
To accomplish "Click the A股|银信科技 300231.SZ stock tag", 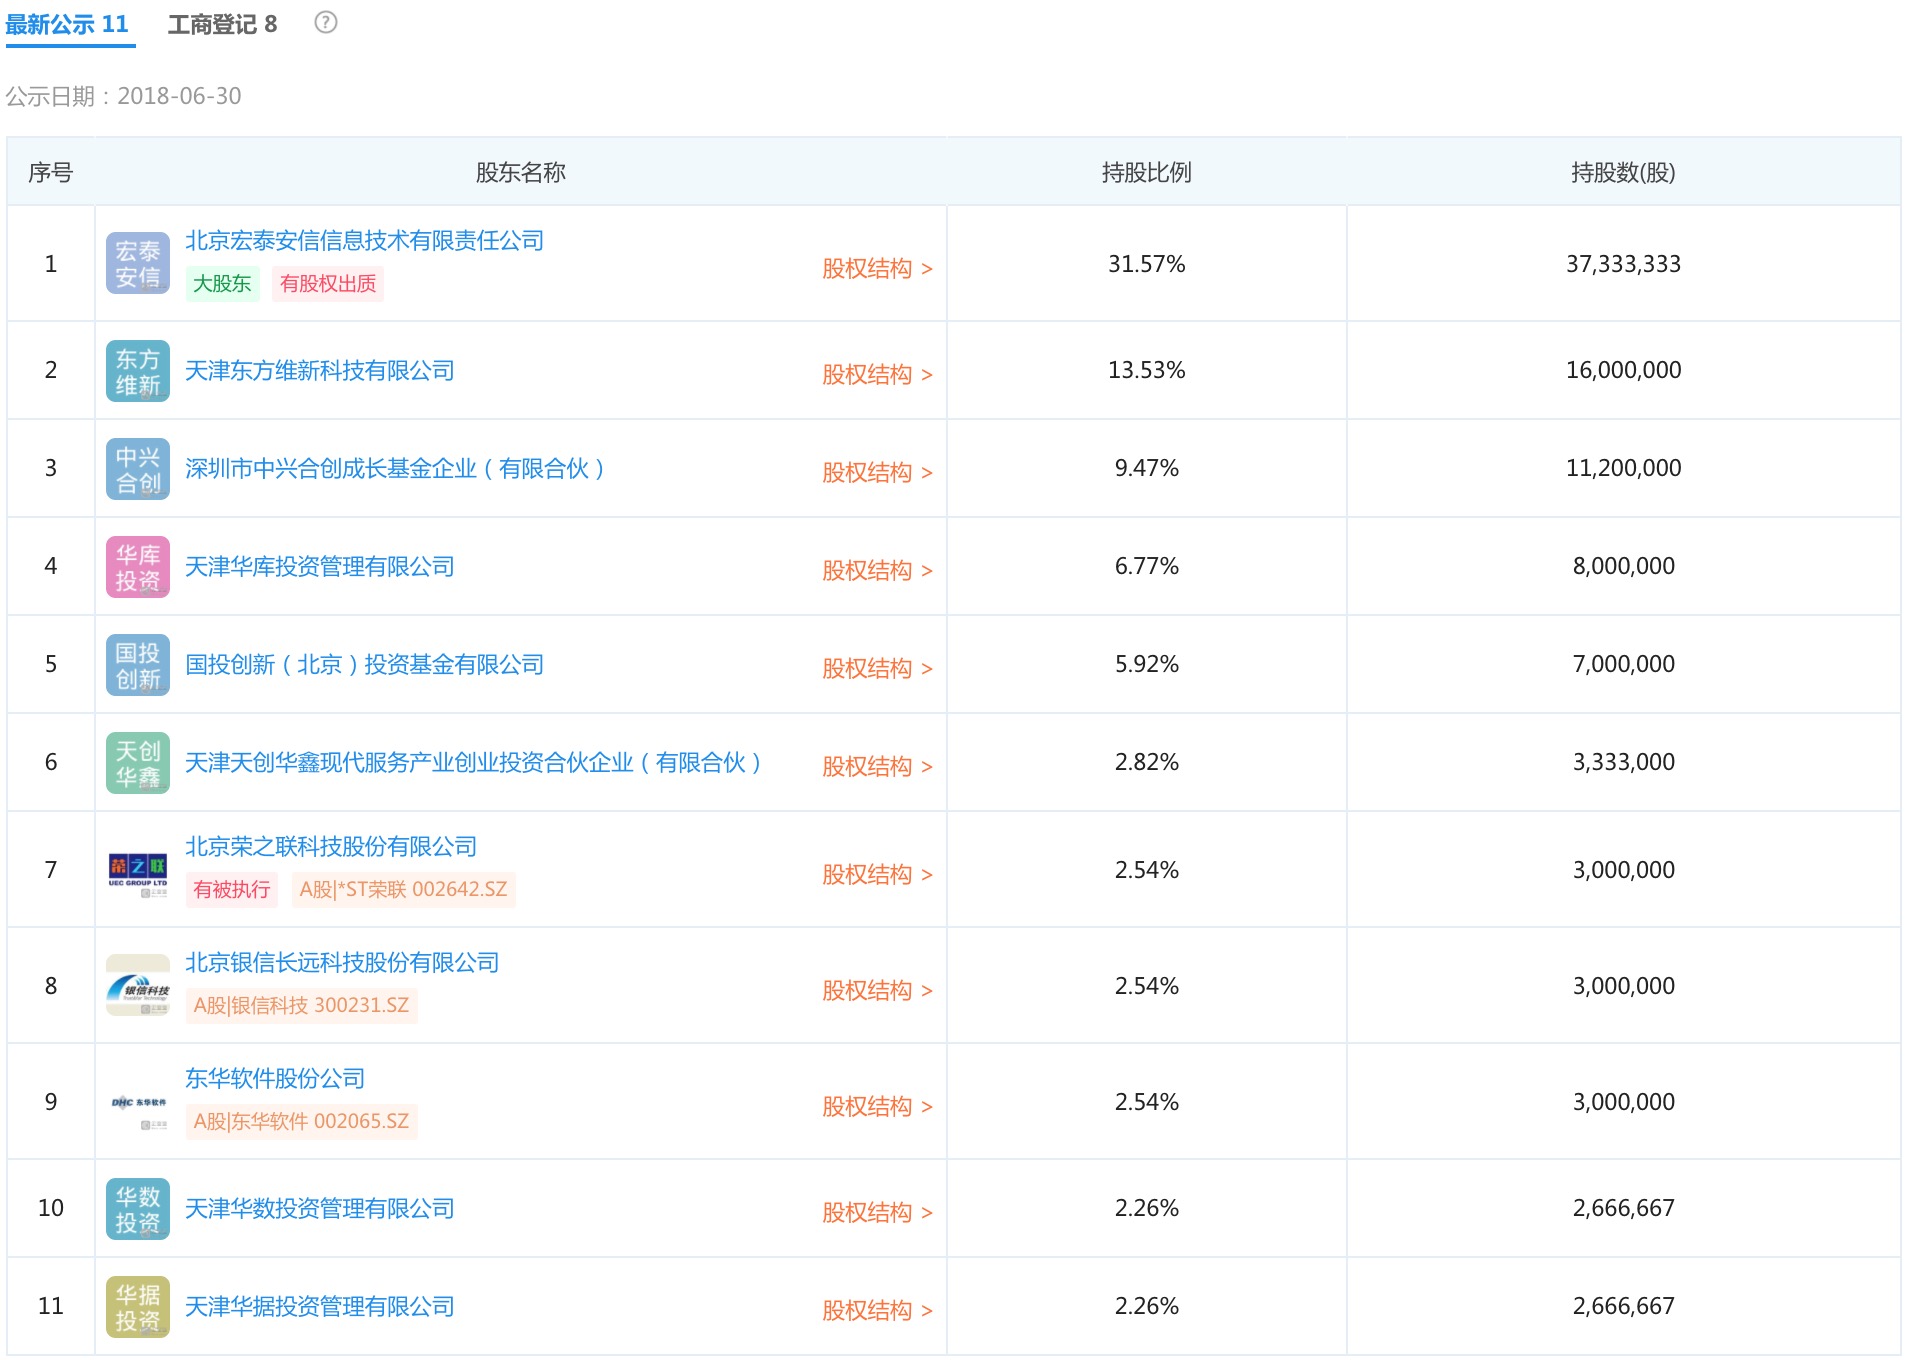I will (301, 1006).
